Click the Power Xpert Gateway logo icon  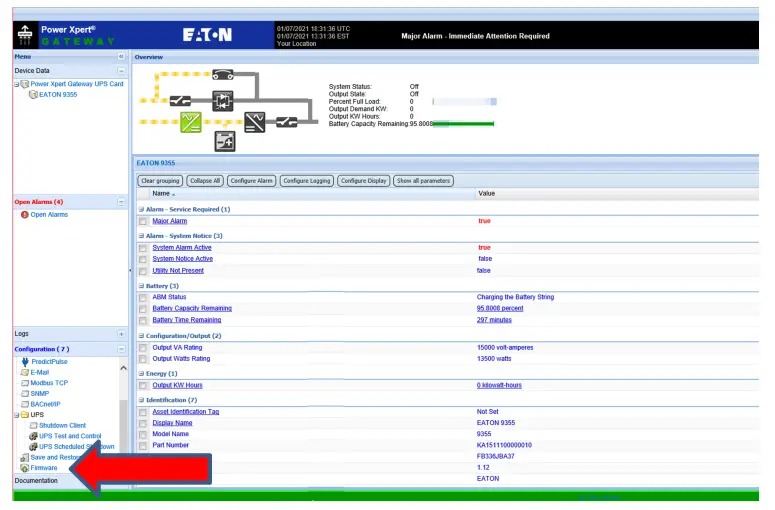point(25,35)
